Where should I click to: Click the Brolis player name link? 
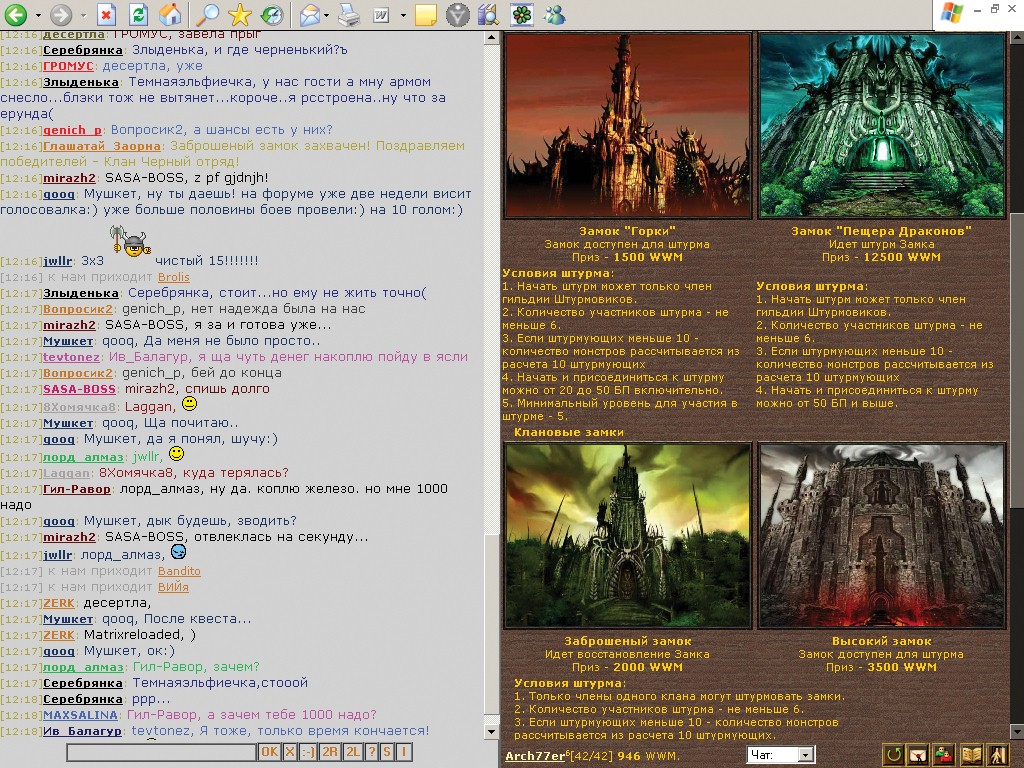click(174, 277)
